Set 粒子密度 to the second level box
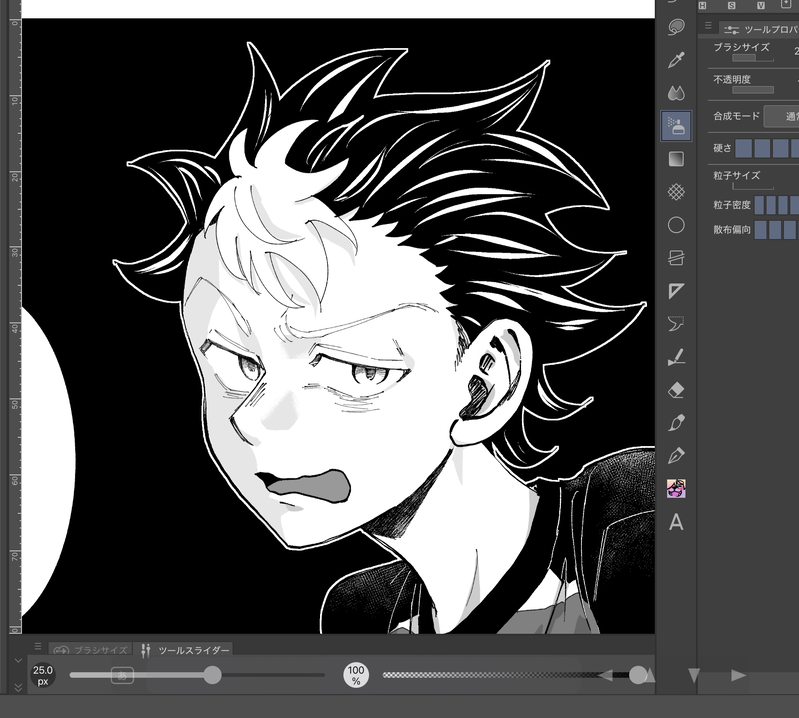 (771, 205)
